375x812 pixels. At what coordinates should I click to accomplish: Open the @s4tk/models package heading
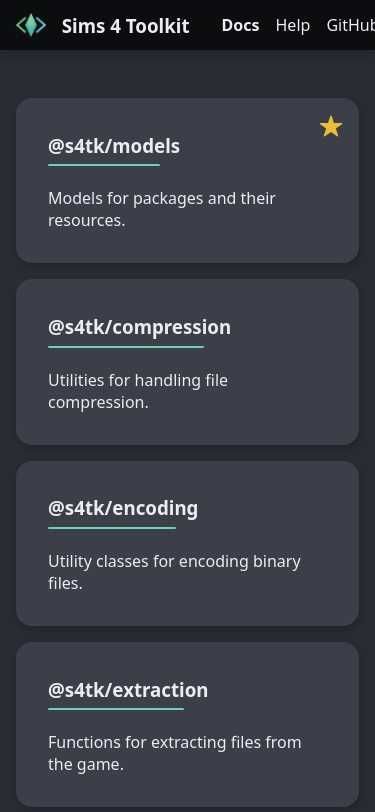click(x=114, y=147)
